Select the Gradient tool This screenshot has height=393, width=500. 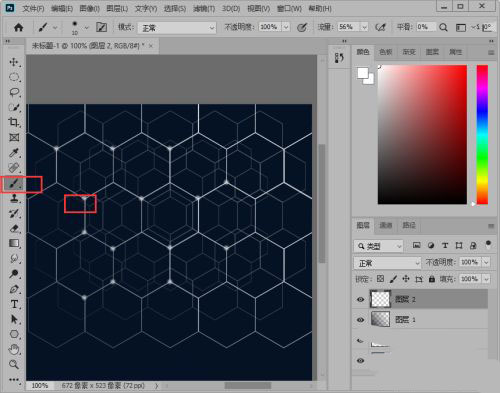[14, 244]
